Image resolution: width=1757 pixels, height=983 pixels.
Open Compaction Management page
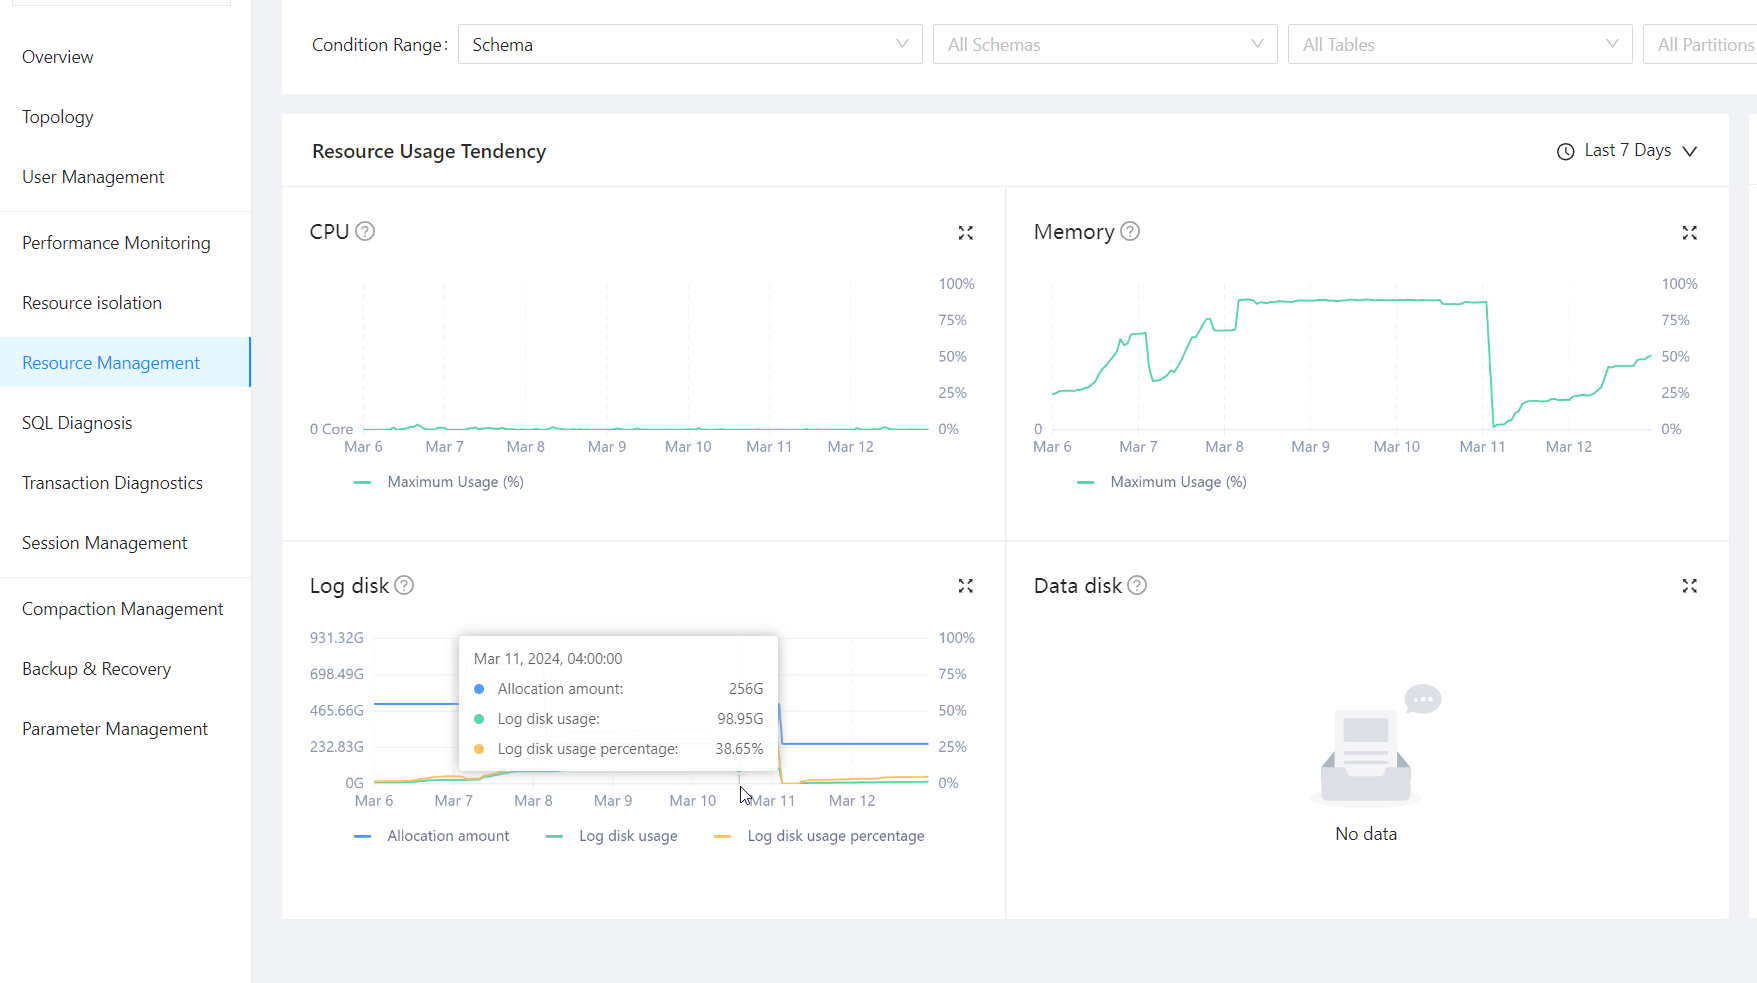click(x=125, y=609)
